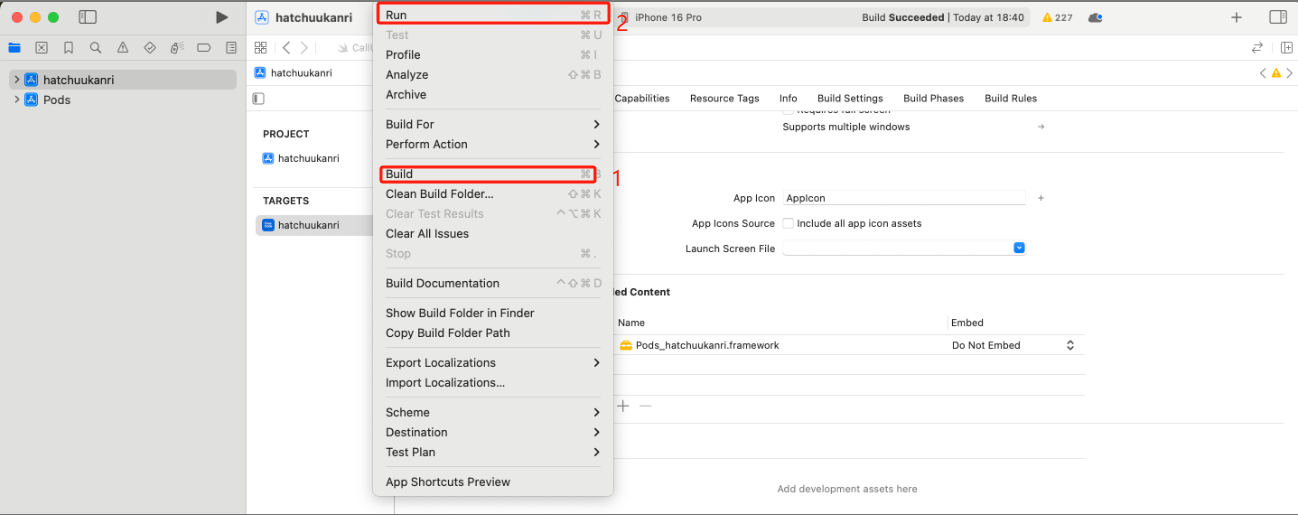Click the iPhone 16 Pro destination

[x=668, y=18]
